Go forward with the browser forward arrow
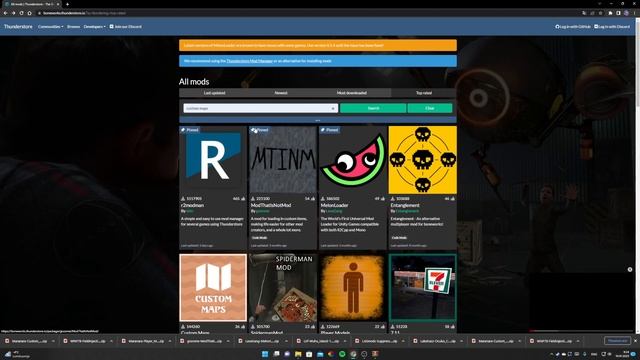 [x=13, y=13]
